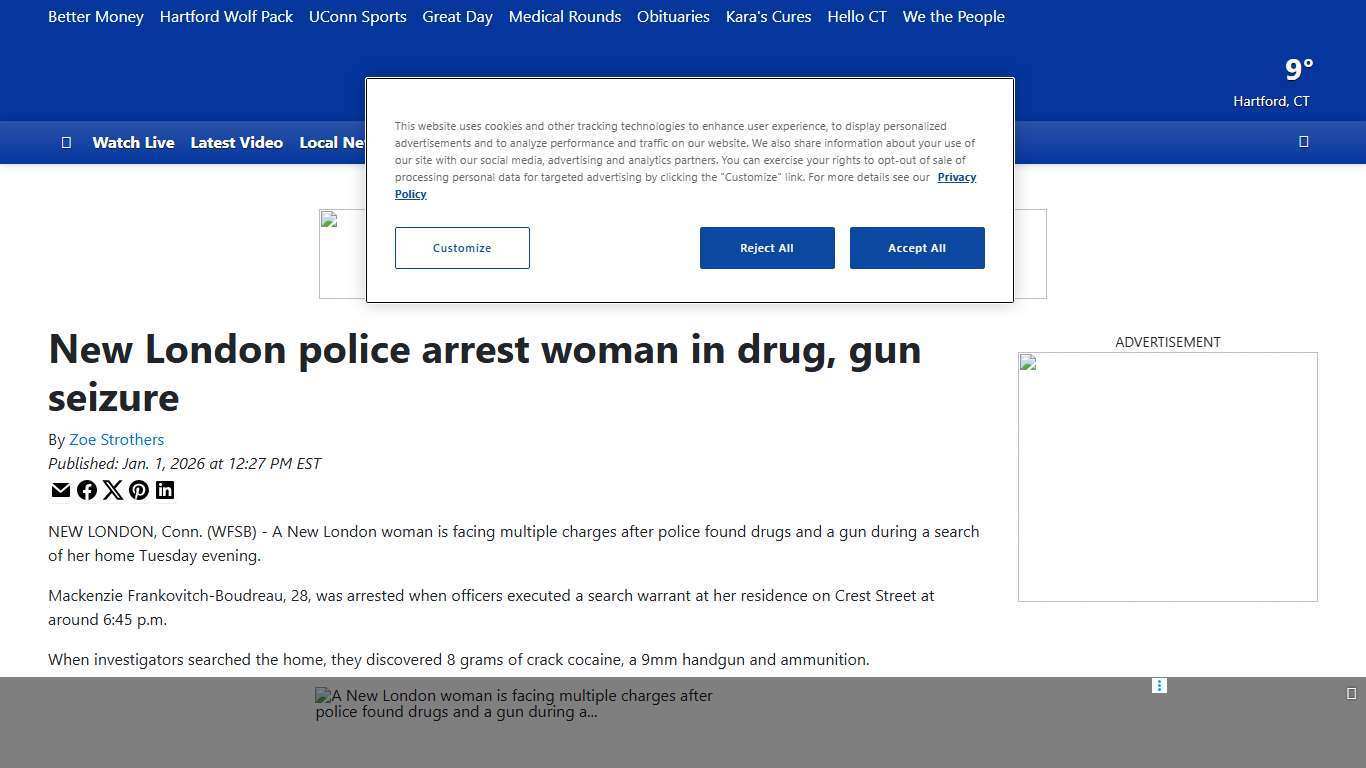Image resolution: width=1366 pixels, height=768 pixels.
Task: Share the article on LinkedIn
Action: coord(165,490)
